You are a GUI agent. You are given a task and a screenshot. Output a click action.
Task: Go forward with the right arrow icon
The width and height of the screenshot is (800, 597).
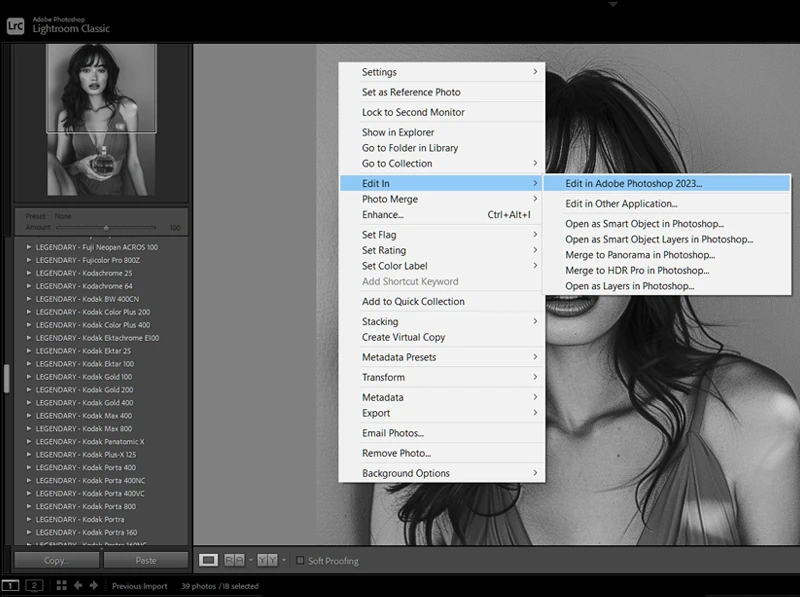coord(94,585)
